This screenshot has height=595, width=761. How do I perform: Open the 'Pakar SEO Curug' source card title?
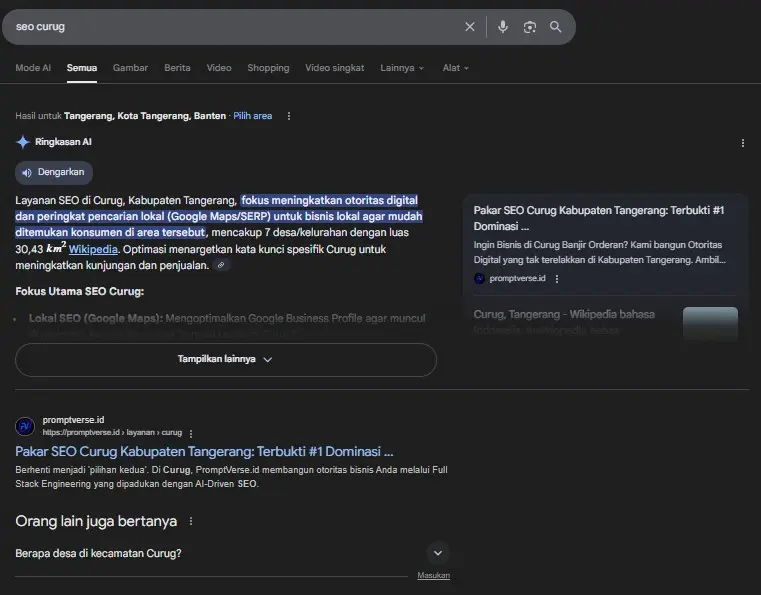599,218
